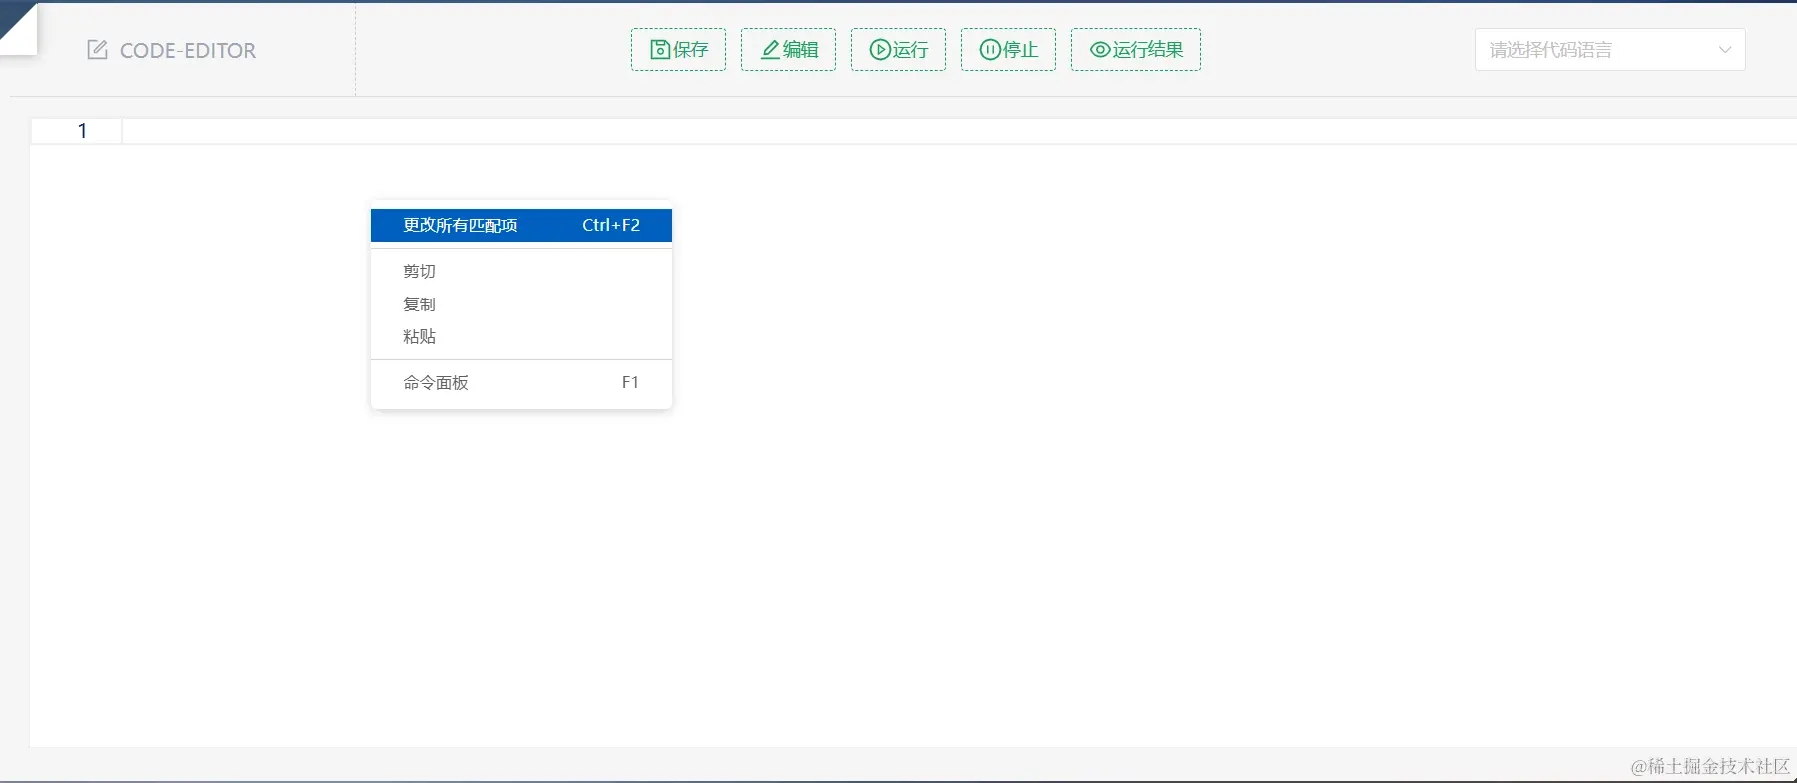Open 运行结果 (run results)
This screenshot has height=783, width=1797.
click(1136, 50)
